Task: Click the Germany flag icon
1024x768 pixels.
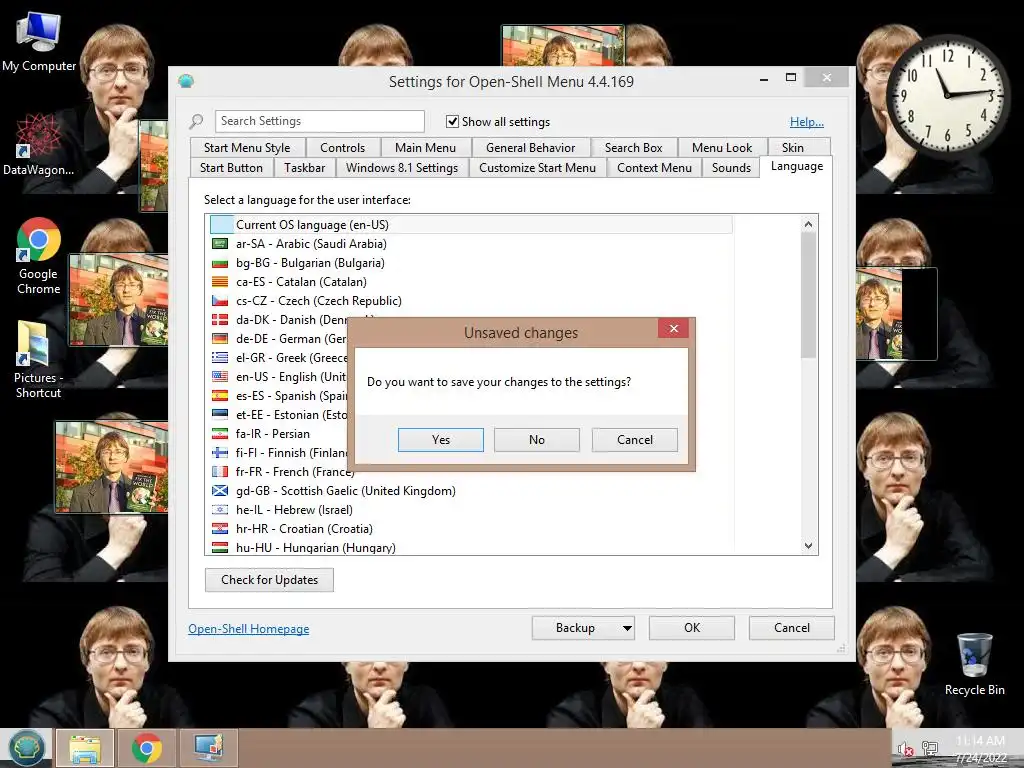Action: click(x=220, y=338)
